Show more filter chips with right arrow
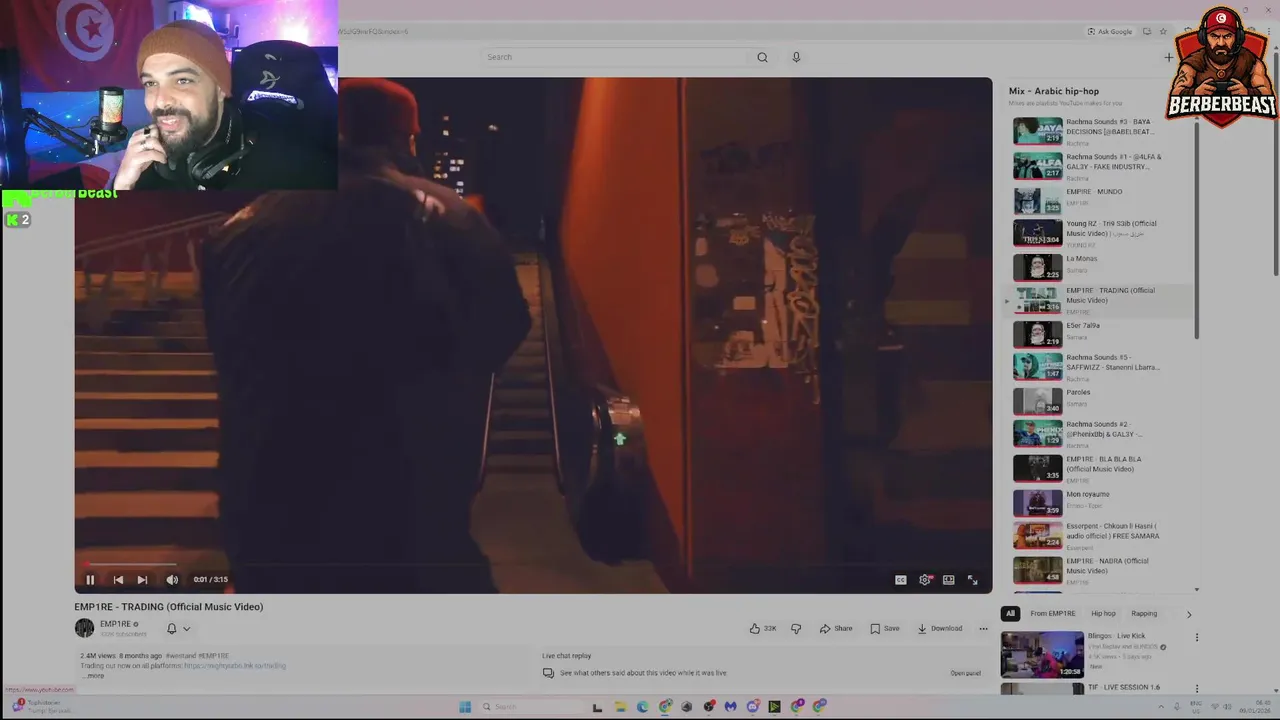 1189,614
